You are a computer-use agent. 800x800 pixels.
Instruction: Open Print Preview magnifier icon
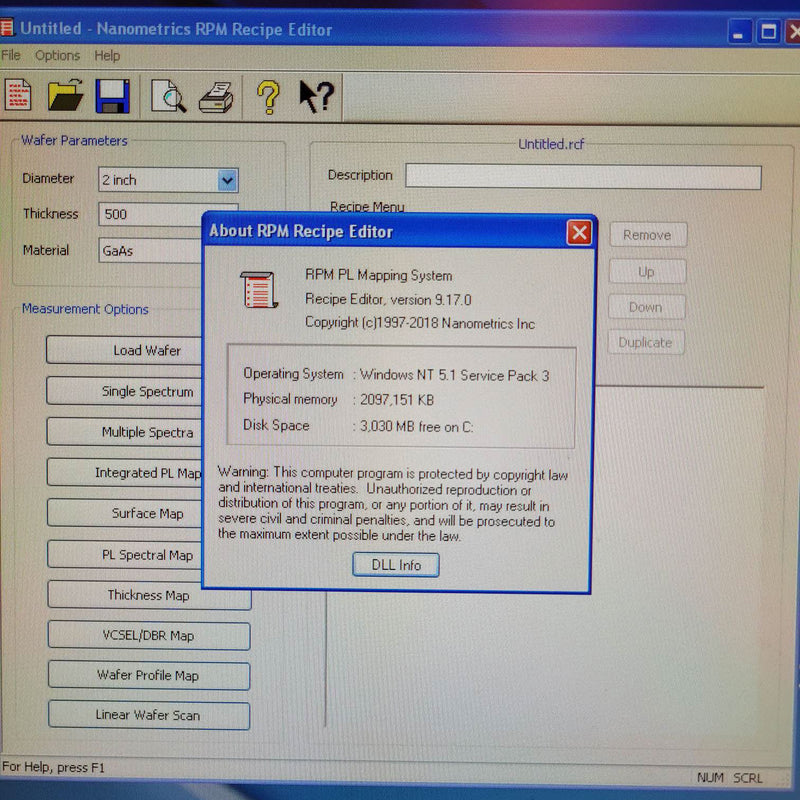[168, 96]
